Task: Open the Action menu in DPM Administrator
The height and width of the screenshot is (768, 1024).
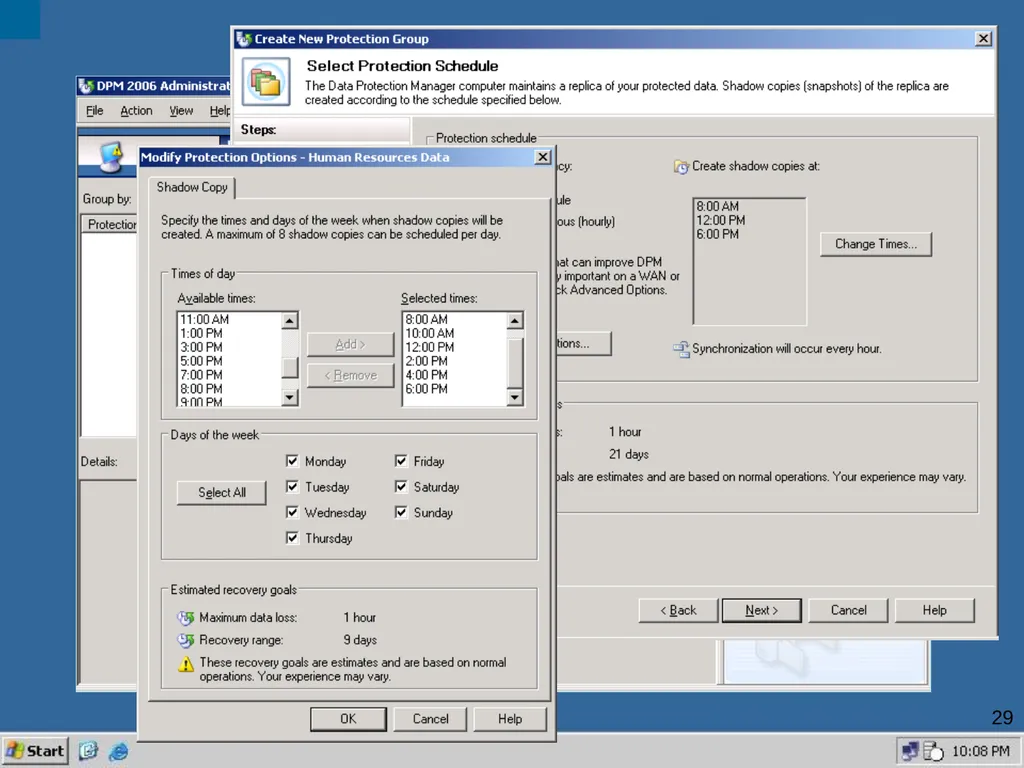Action: (136, 111)
